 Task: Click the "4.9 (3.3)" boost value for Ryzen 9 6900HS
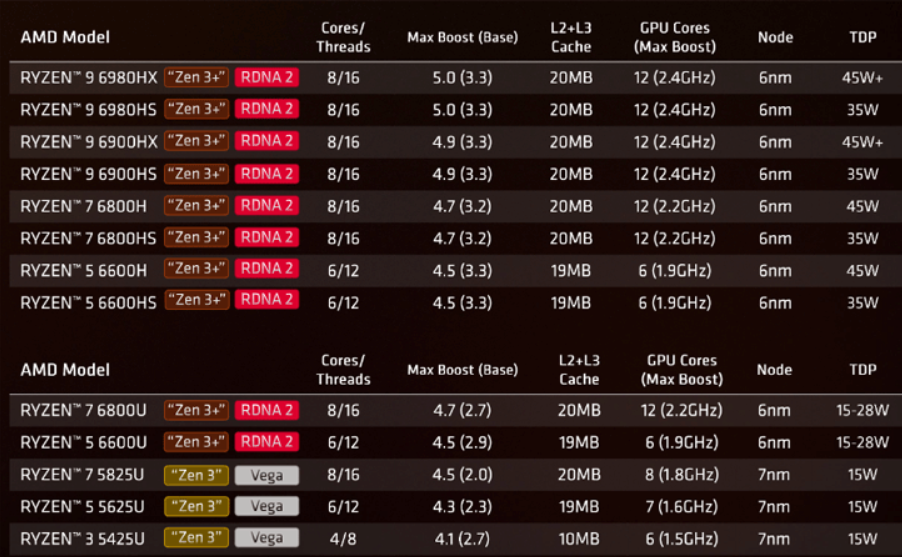463,174
